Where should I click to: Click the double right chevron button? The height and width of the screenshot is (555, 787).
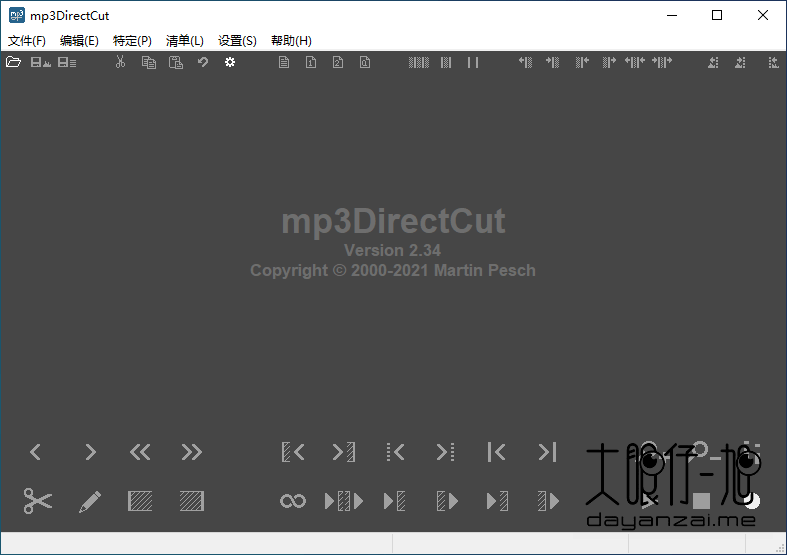(191, 452)
